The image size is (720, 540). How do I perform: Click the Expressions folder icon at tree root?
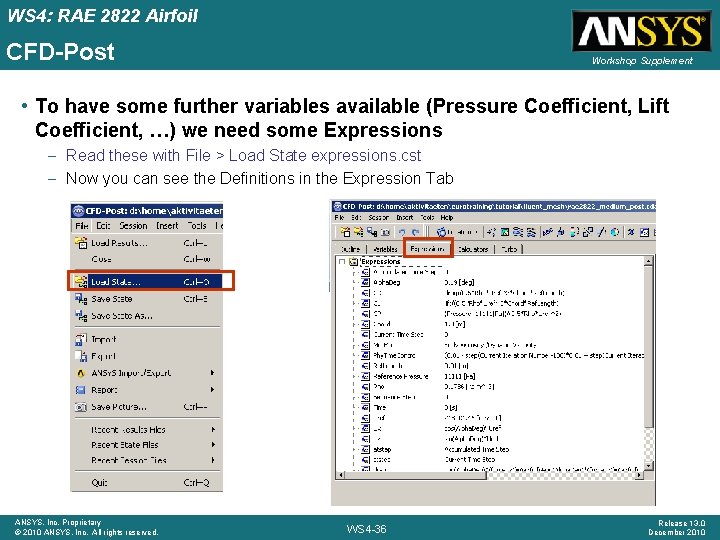click(353, 262)
